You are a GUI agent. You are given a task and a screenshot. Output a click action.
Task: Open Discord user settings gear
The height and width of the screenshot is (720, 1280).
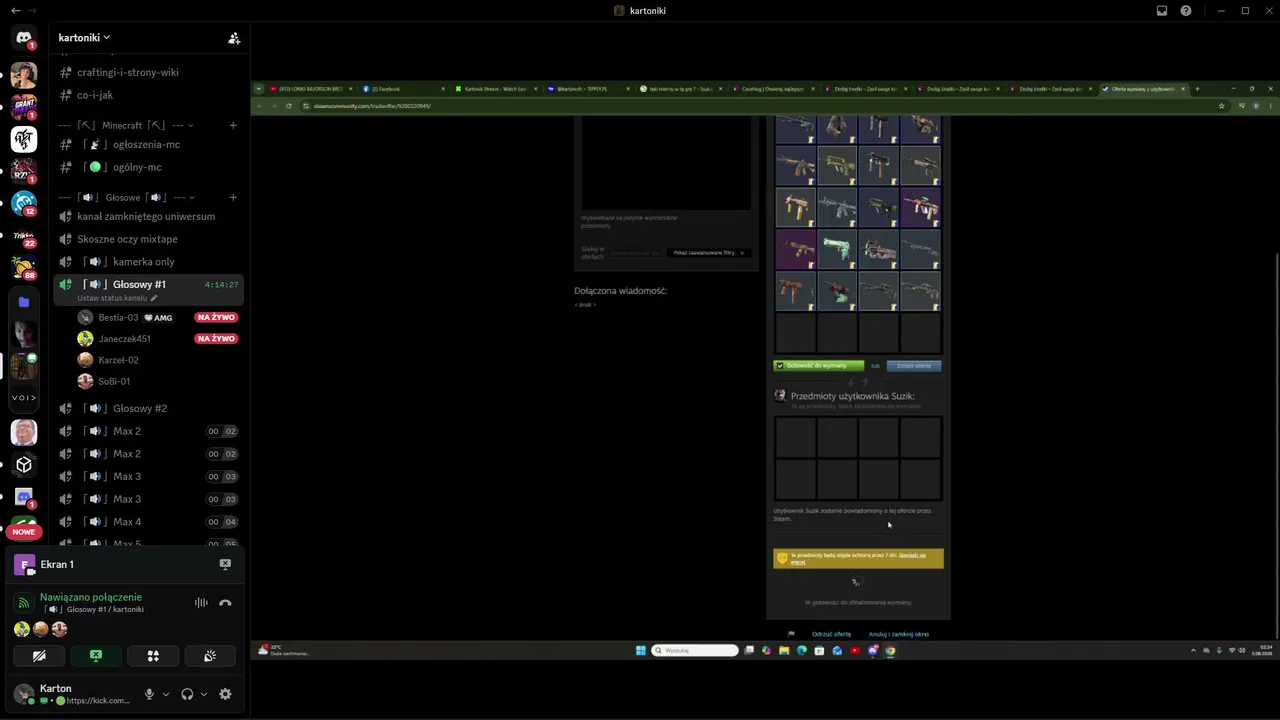pos(225,694)
